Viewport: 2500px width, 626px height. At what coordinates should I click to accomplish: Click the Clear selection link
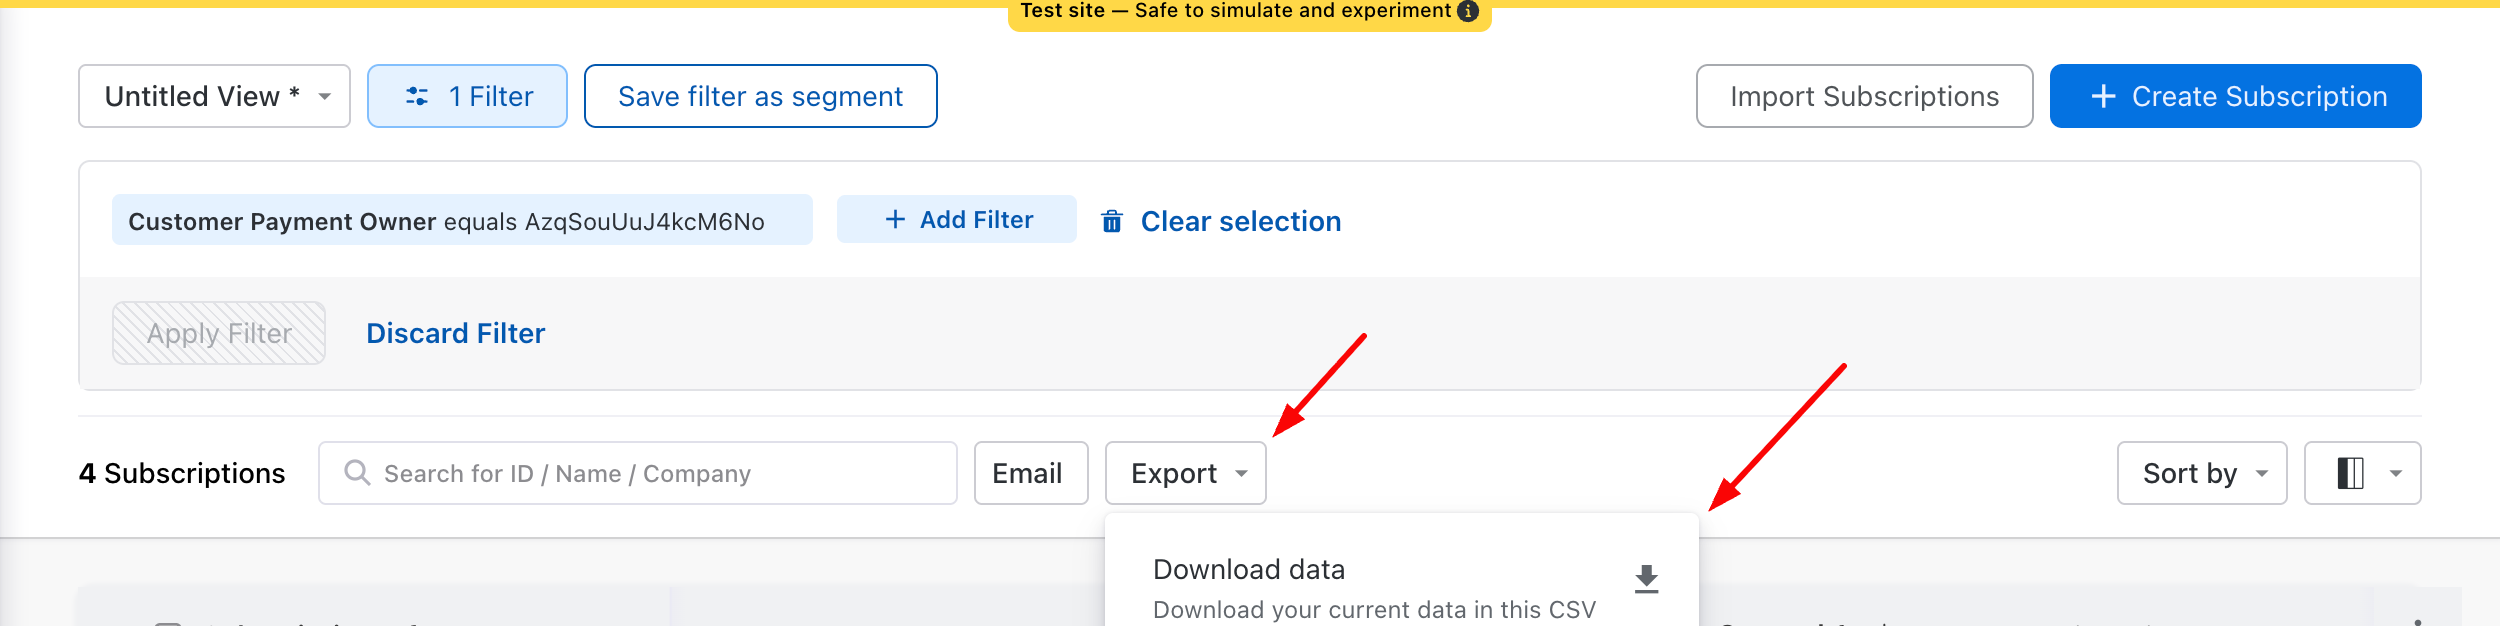click(1240, 221)
